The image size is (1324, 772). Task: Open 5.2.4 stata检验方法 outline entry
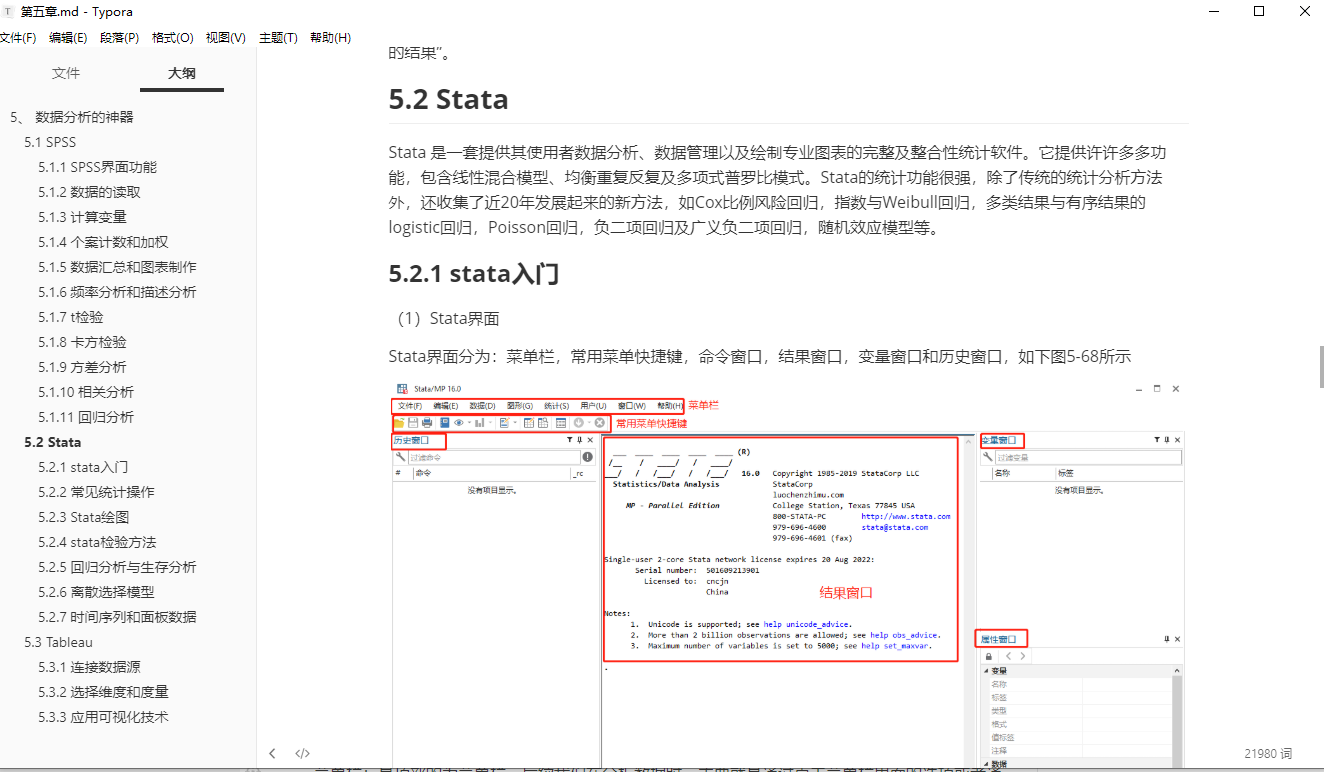(98, 542)
